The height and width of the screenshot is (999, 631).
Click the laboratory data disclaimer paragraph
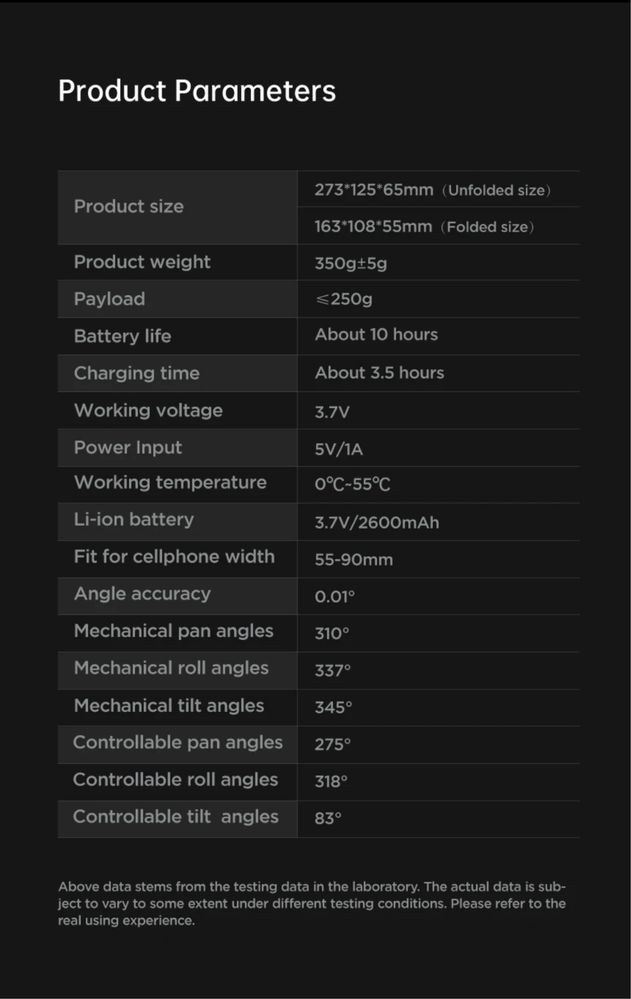pos(312,903)
